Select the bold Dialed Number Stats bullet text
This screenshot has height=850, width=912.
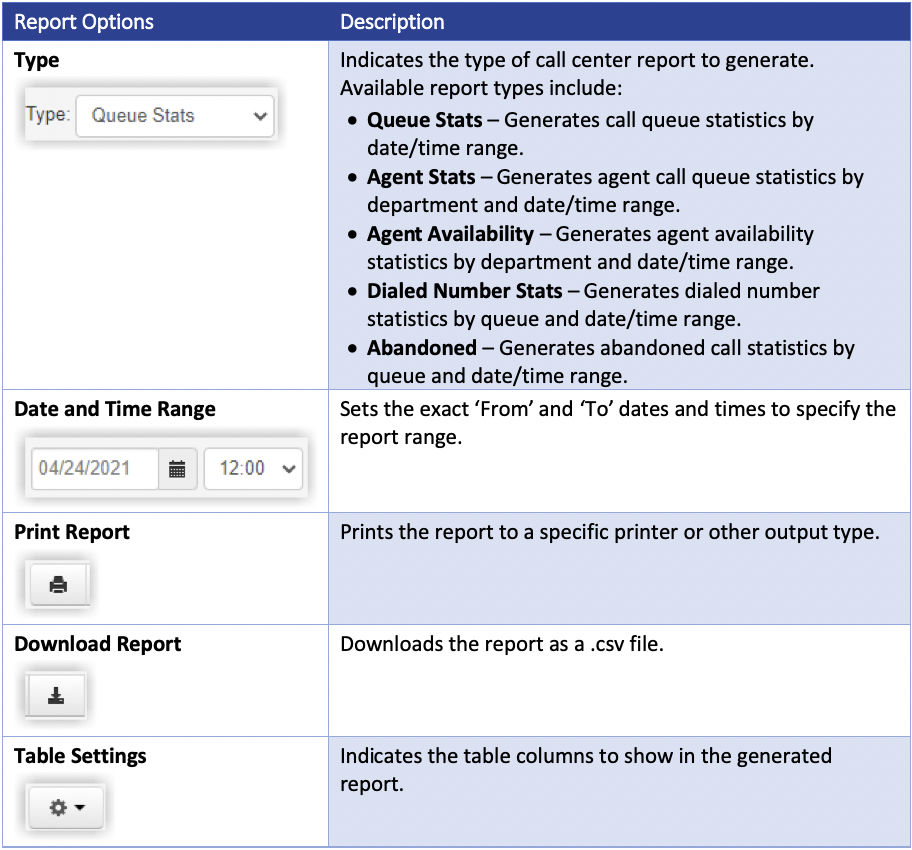coord(464,291)
